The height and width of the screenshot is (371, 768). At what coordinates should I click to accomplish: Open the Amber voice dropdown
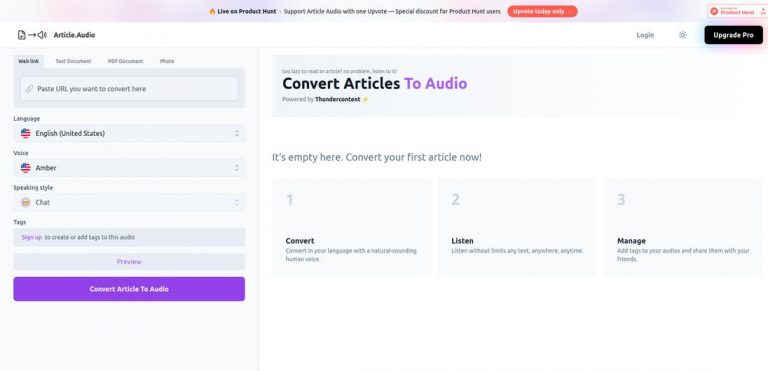pos(129,168)
